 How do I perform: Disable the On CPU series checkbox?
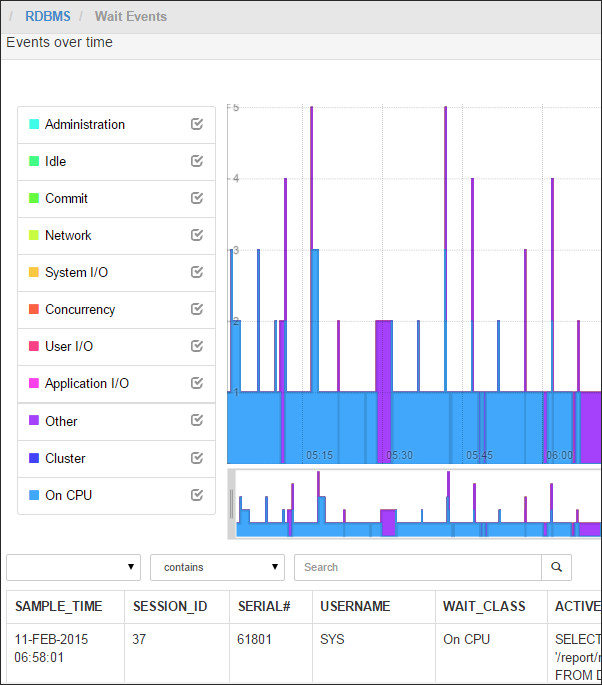click(197, 495)
